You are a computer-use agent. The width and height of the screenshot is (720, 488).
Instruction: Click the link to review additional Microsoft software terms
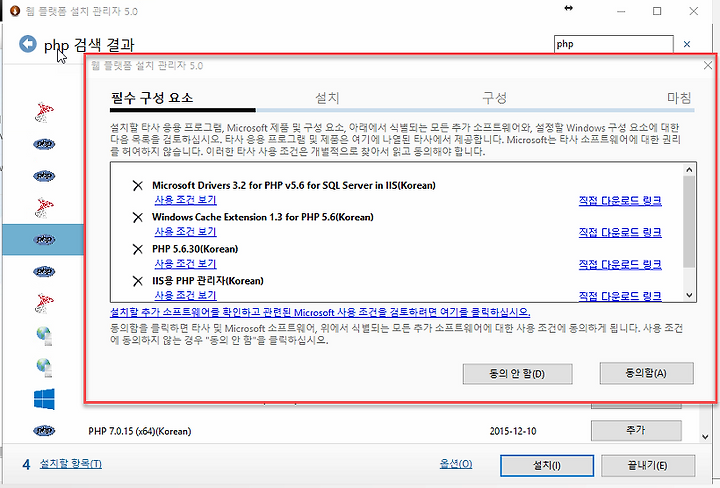pyautogui.click(x=320, y=313)
